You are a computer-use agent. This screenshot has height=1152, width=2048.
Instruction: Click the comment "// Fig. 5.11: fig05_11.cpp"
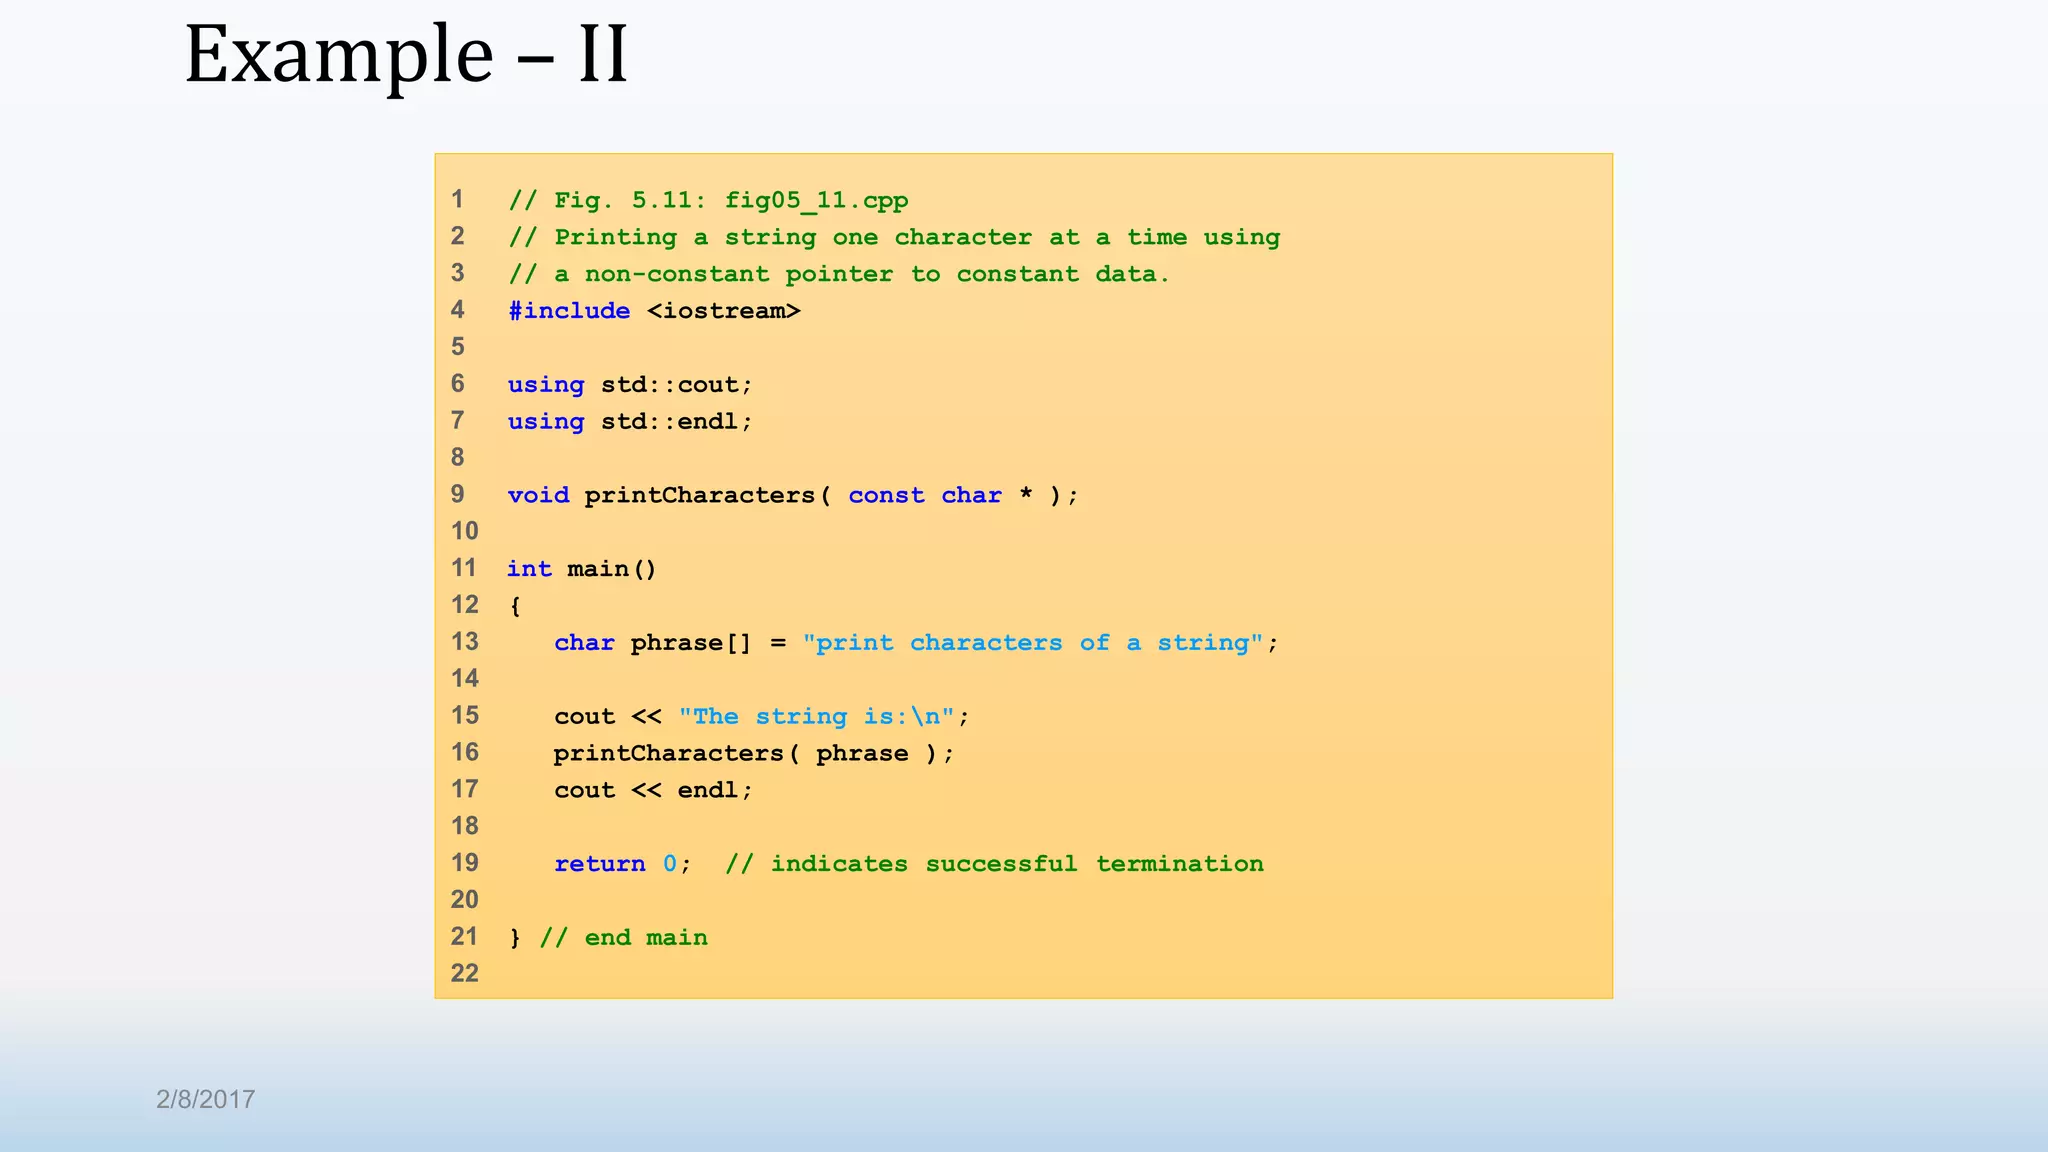(708, 200)
